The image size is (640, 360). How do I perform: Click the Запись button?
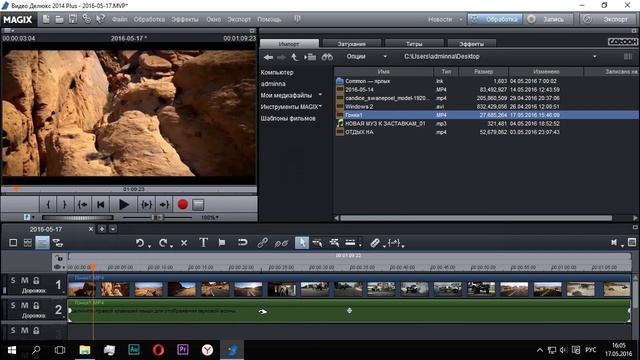point(549,19)
